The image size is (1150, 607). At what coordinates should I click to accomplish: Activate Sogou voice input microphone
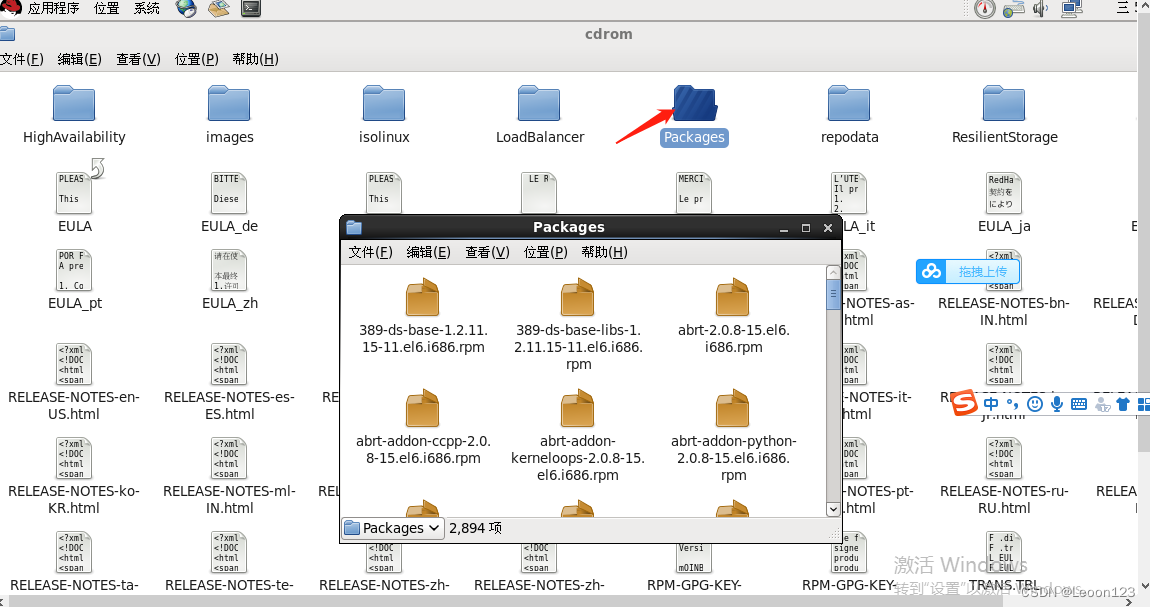point(1057,404)
